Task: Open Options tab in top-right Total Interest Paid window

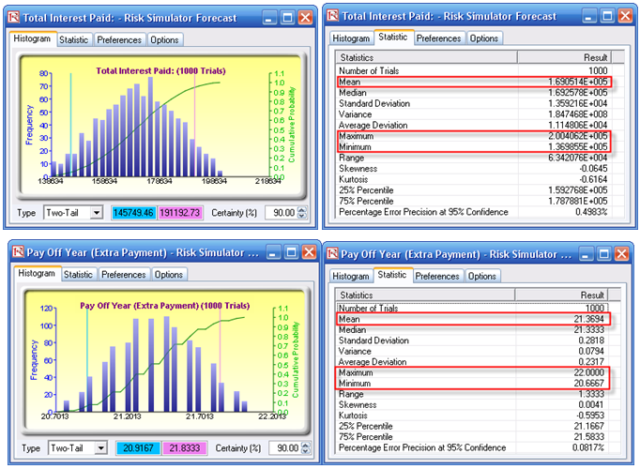Action: [x=484, y=38]
